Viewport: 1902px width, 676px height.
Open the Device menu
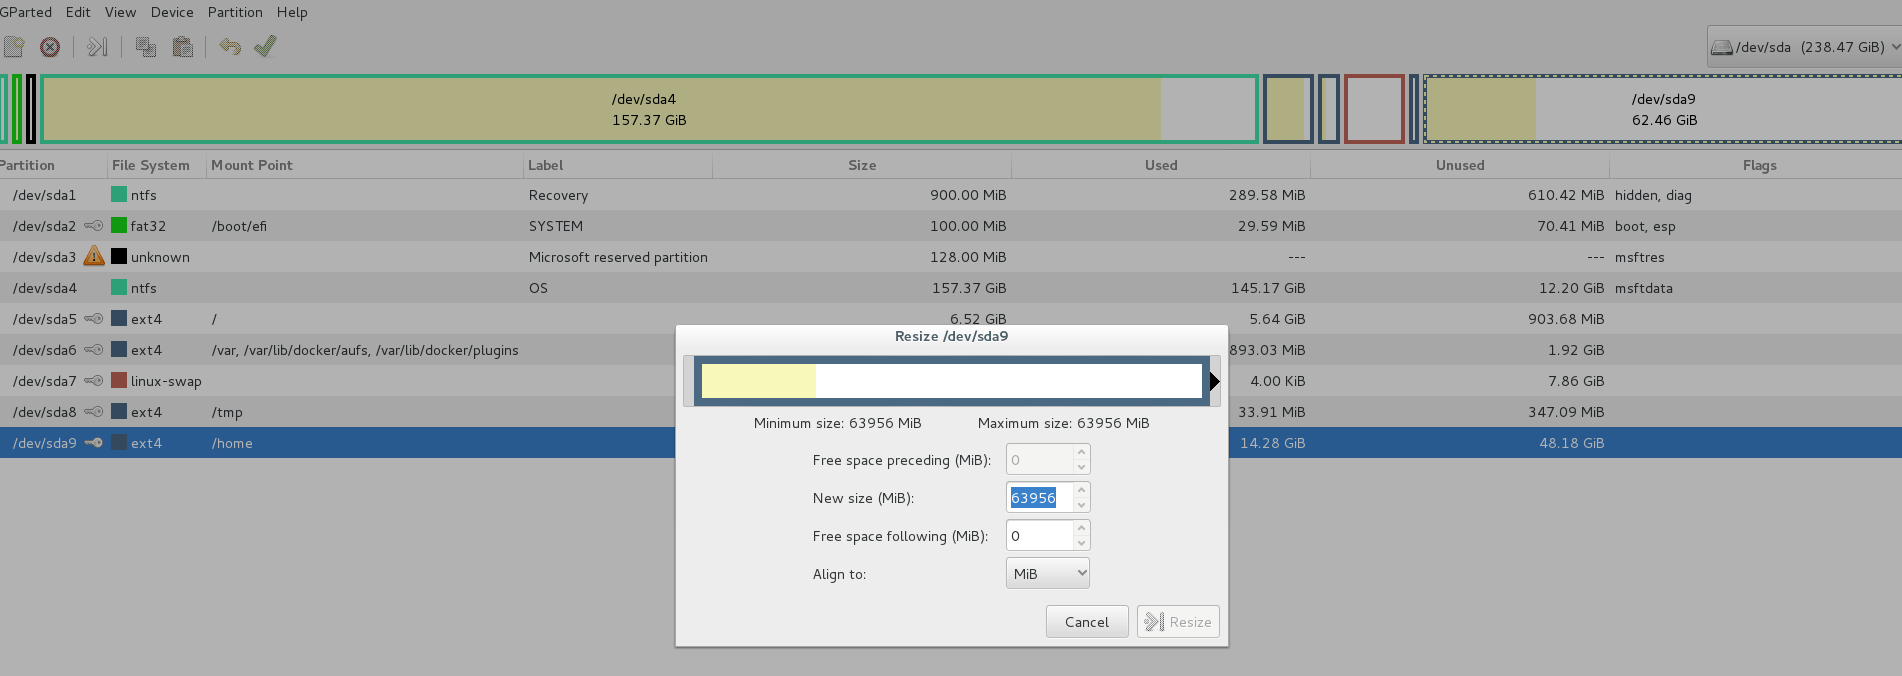(x=172, y=12)
